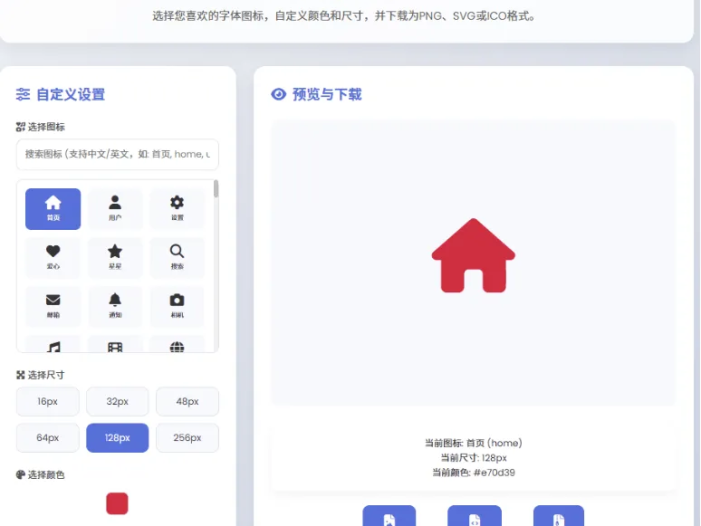This screenshot has height=526, width=701.
Task: Select the camera (相机) icon tile
Action: [177, 306]
